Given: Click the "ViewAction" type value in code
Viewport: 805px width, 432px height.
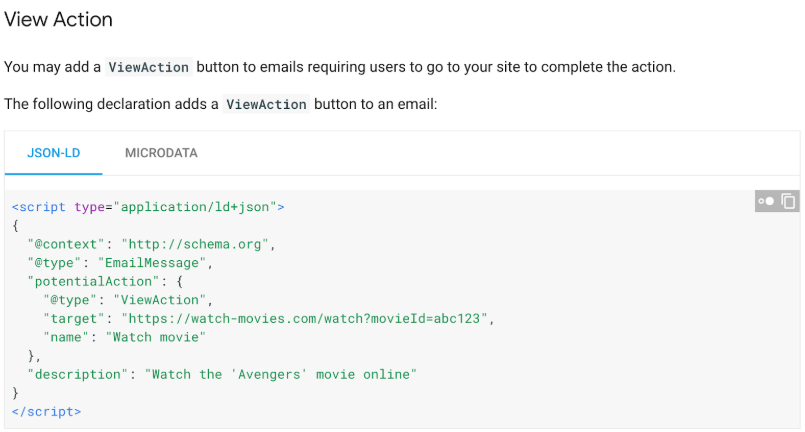Looking at the screenshot, I should [x=160, y=299].
